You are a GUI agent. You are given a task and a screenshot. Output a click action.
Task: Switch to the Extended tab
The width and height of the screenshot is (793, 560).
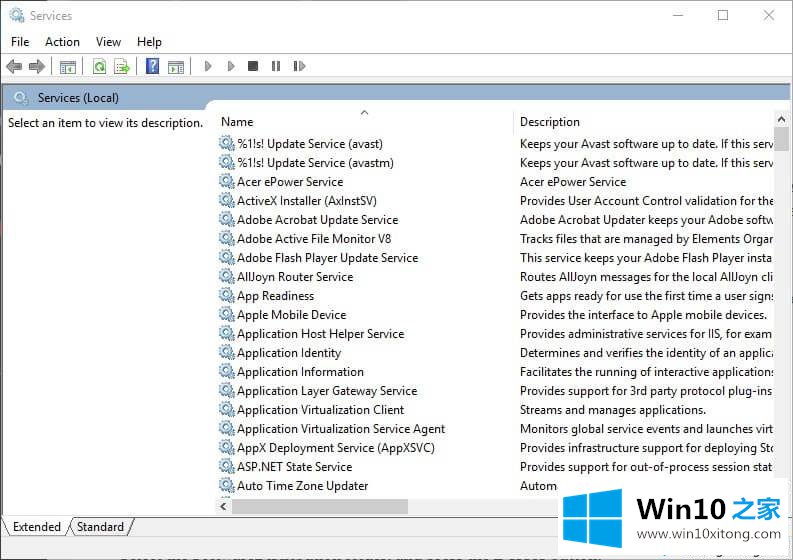36,527
